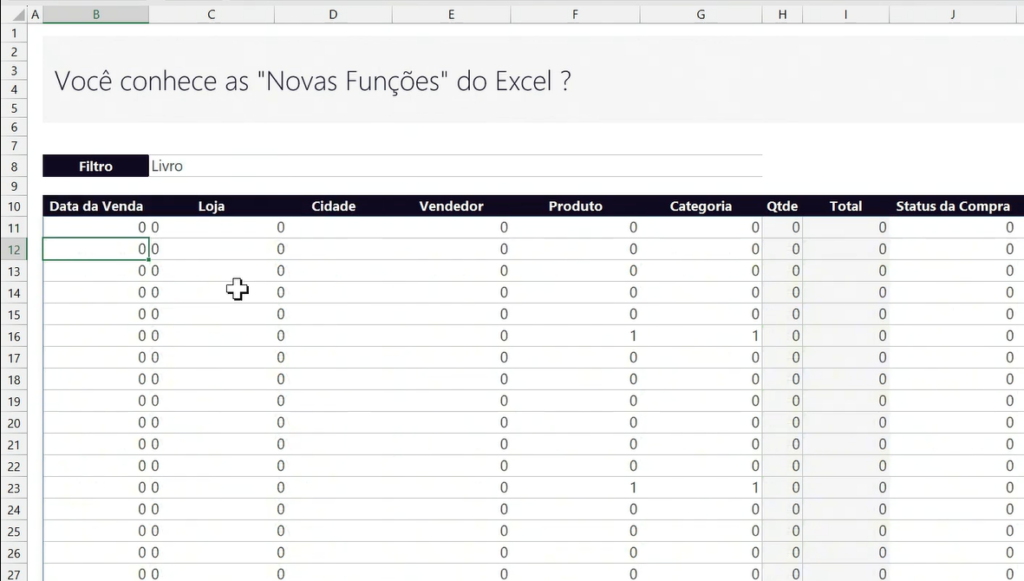Select the Produto table header cell
The height and width of the screenshot is (581, 1024).
click(575, 206)
